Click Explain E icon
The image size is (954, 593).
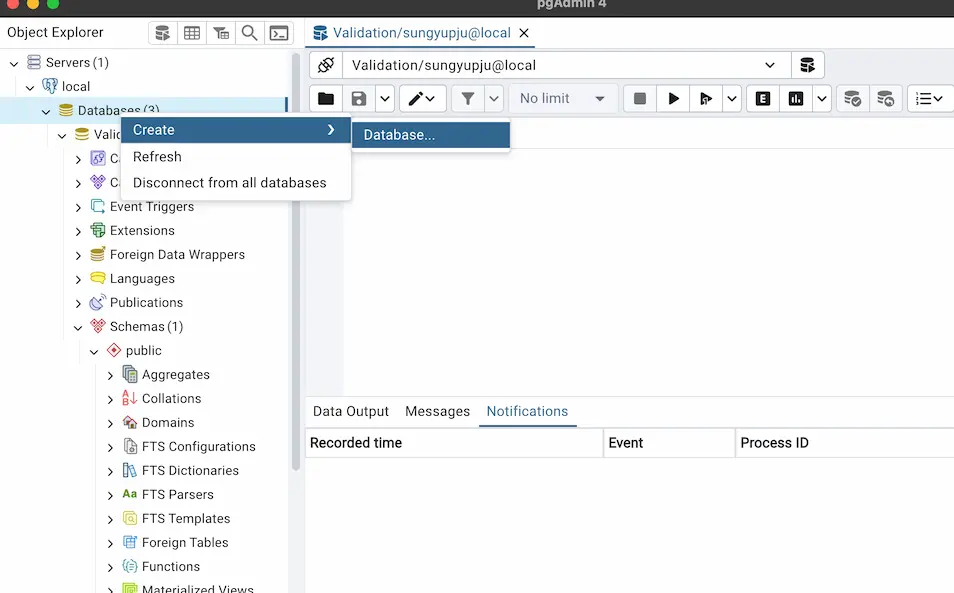(763, 99)
